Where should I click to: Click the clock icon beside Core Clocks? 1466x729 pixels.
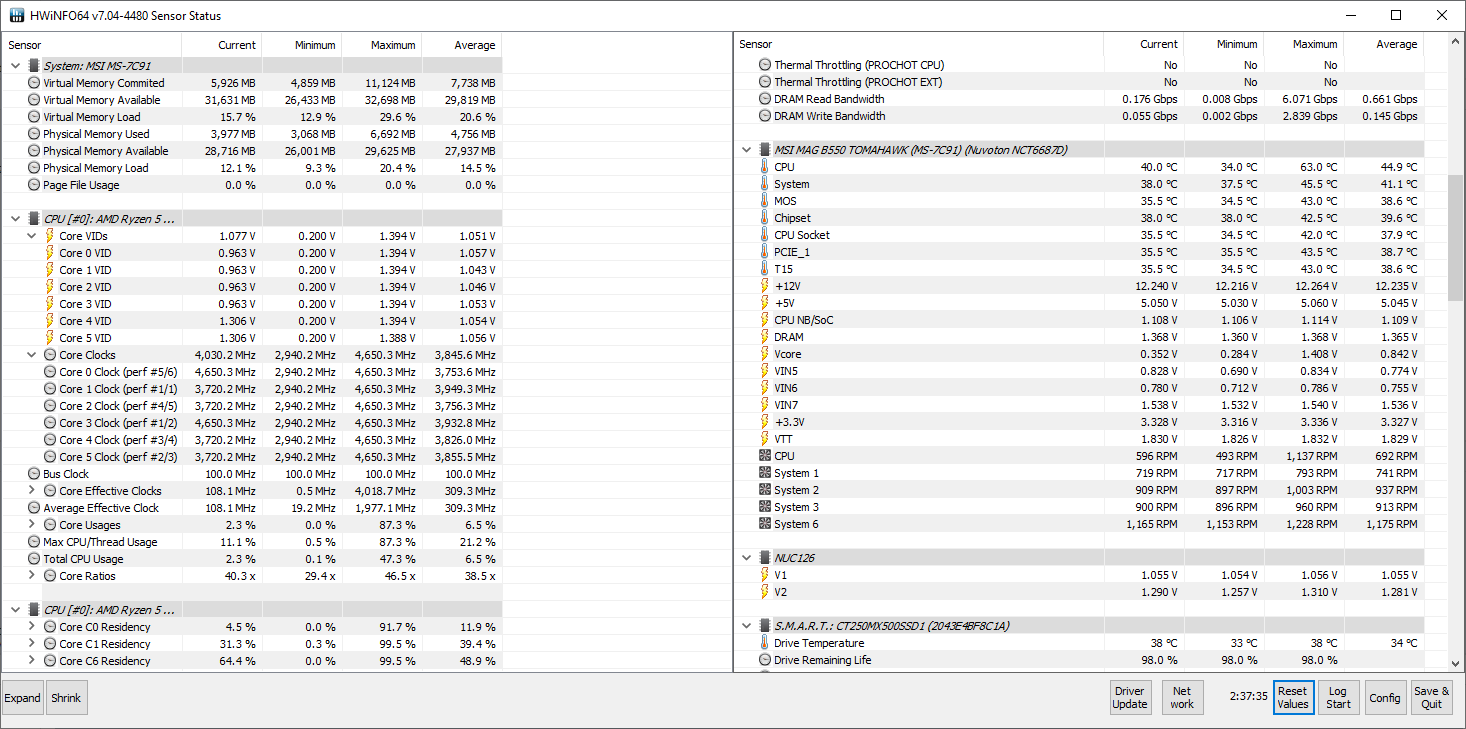click(x=50, y=355)
